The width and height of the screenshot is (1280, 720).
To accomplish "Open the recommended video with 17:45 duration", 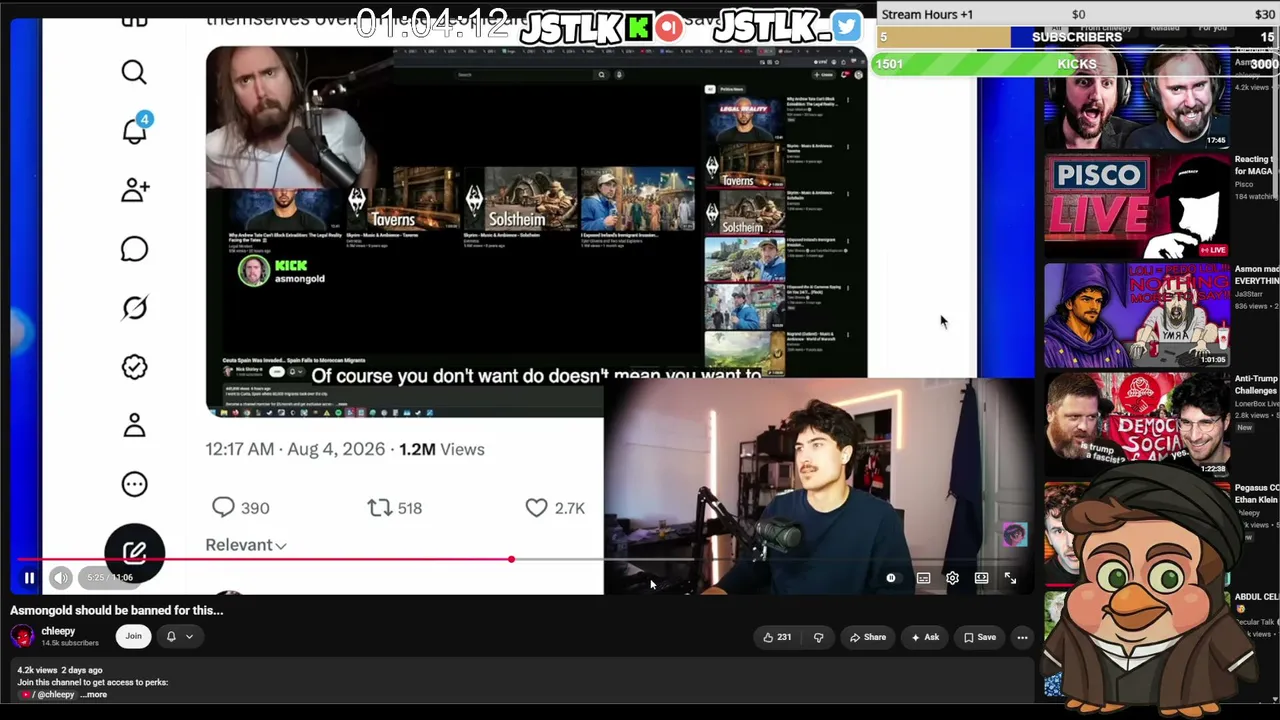I will (1137, 100).
